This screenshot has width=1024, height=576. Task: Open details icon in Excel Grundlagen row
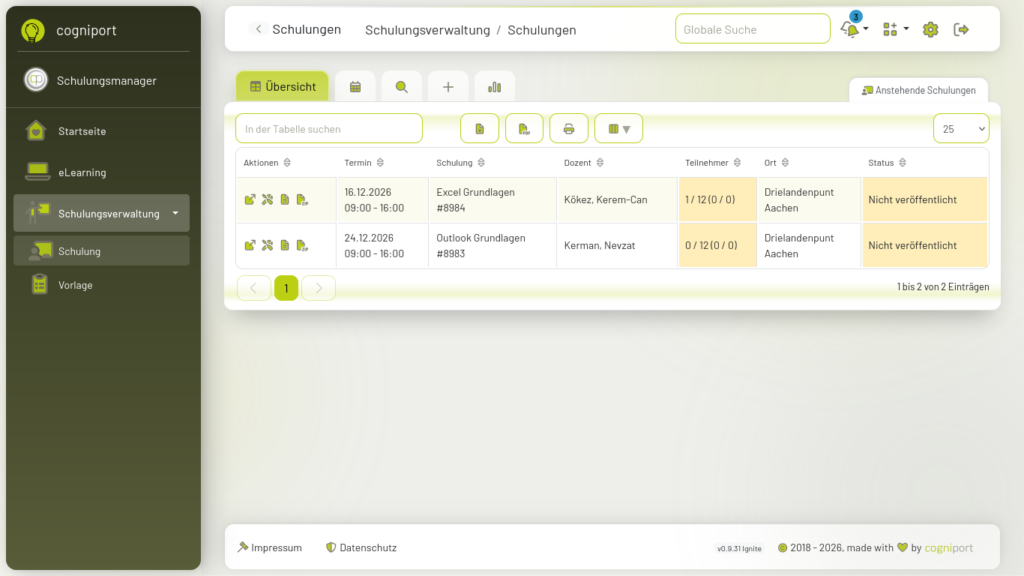point(250,199)
